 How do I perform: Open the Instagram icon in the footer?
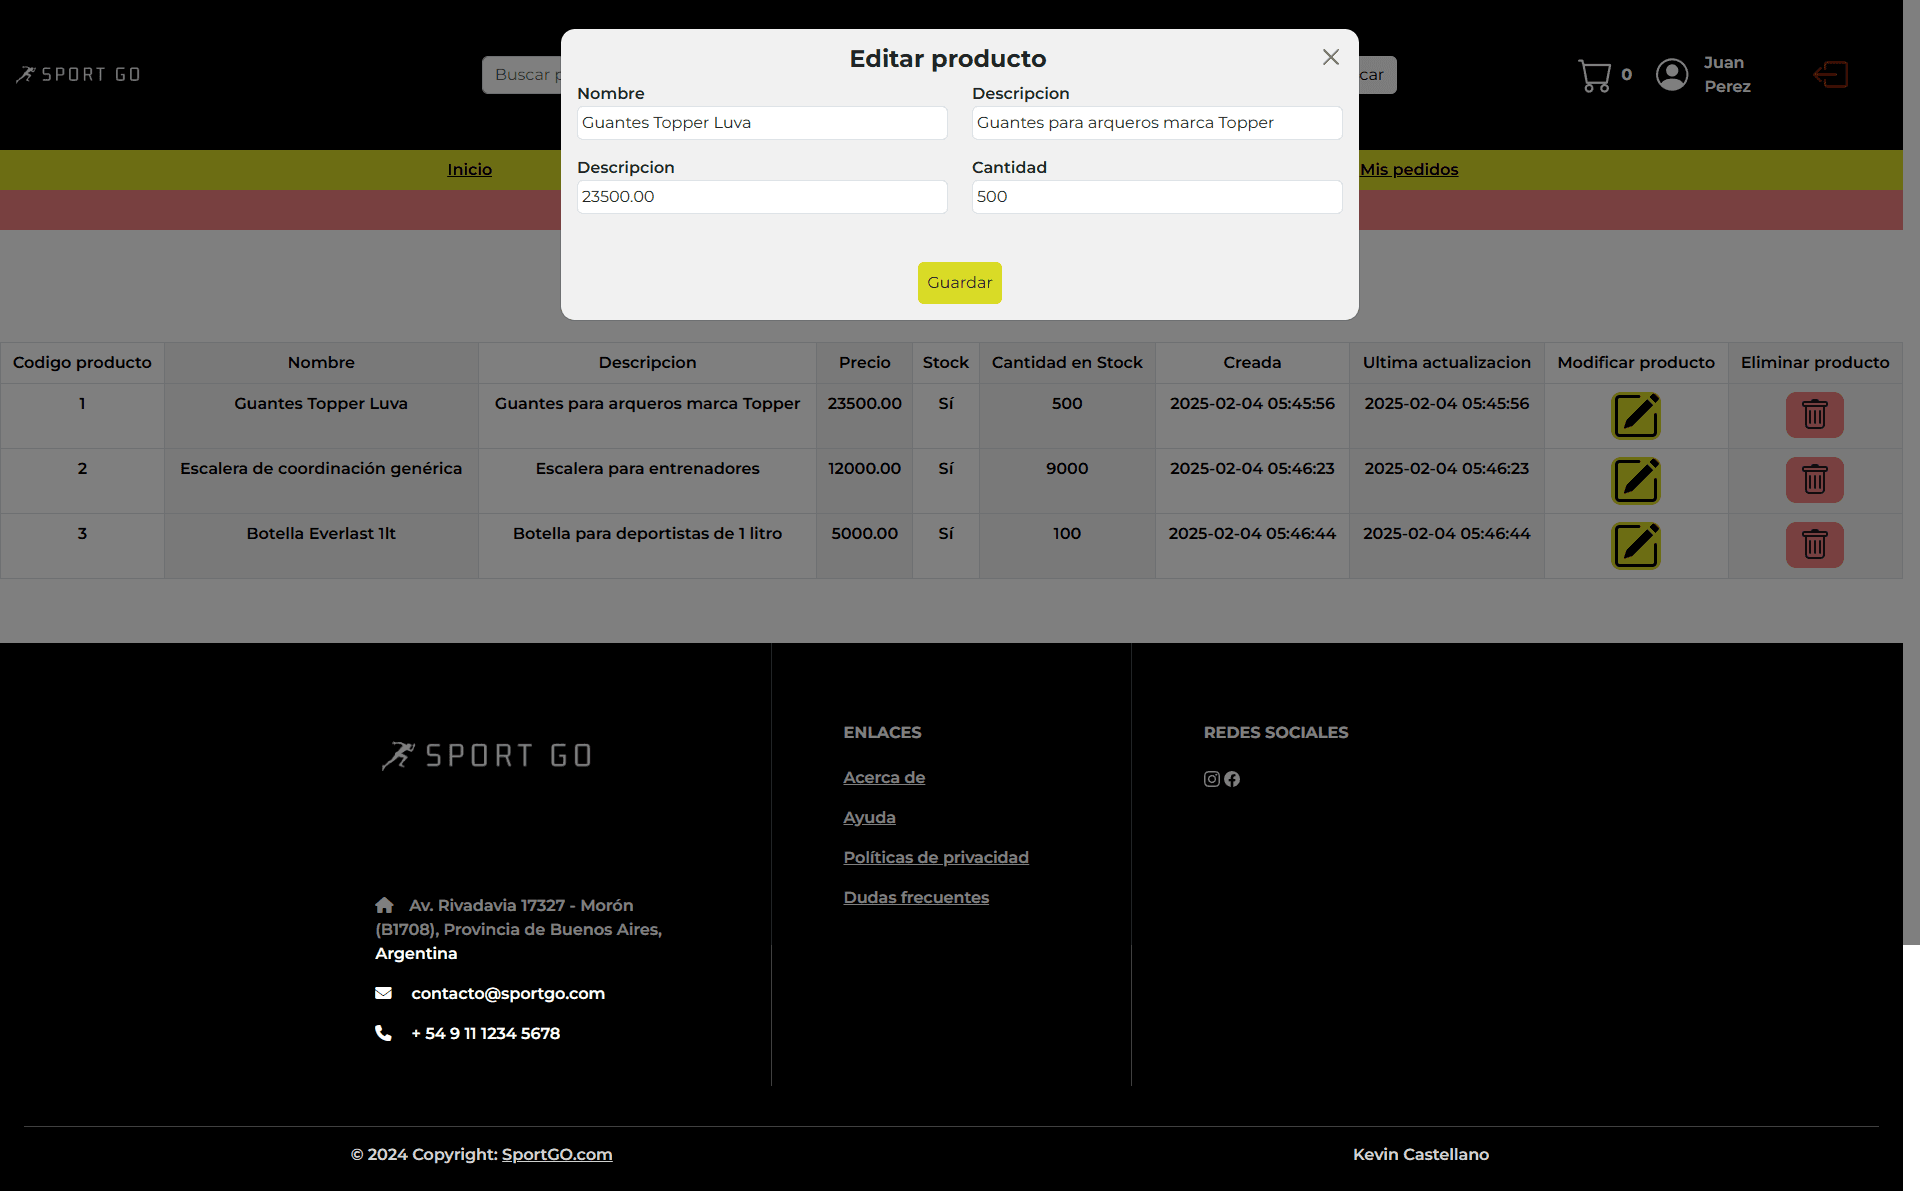[1211, 779]
